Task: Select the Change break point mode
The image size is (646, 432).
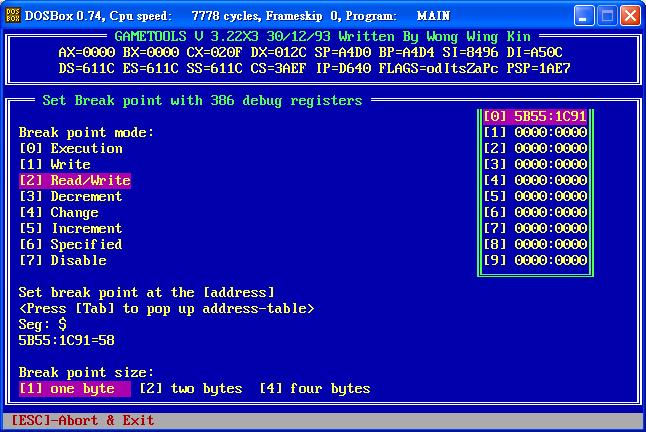Action: (x=59, y=212)
